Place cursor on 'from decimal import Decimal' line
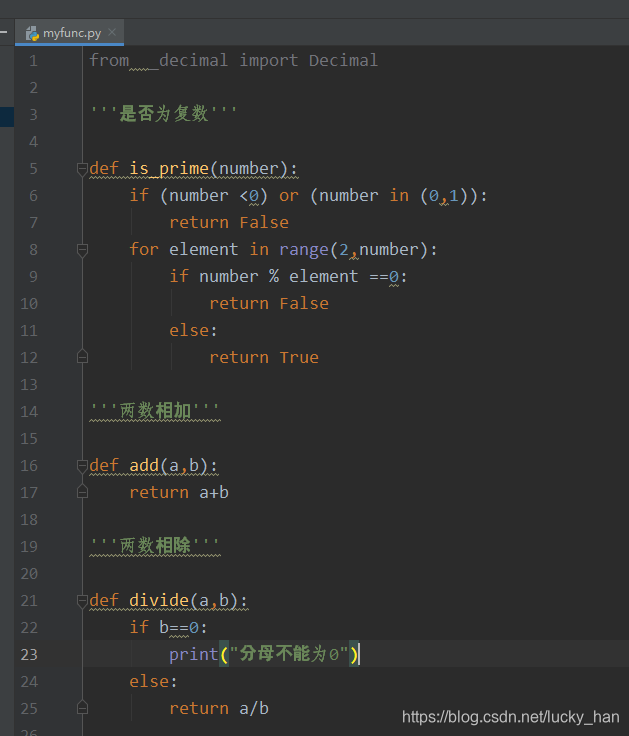The image size is (629, 736). (x=233, y=61)
